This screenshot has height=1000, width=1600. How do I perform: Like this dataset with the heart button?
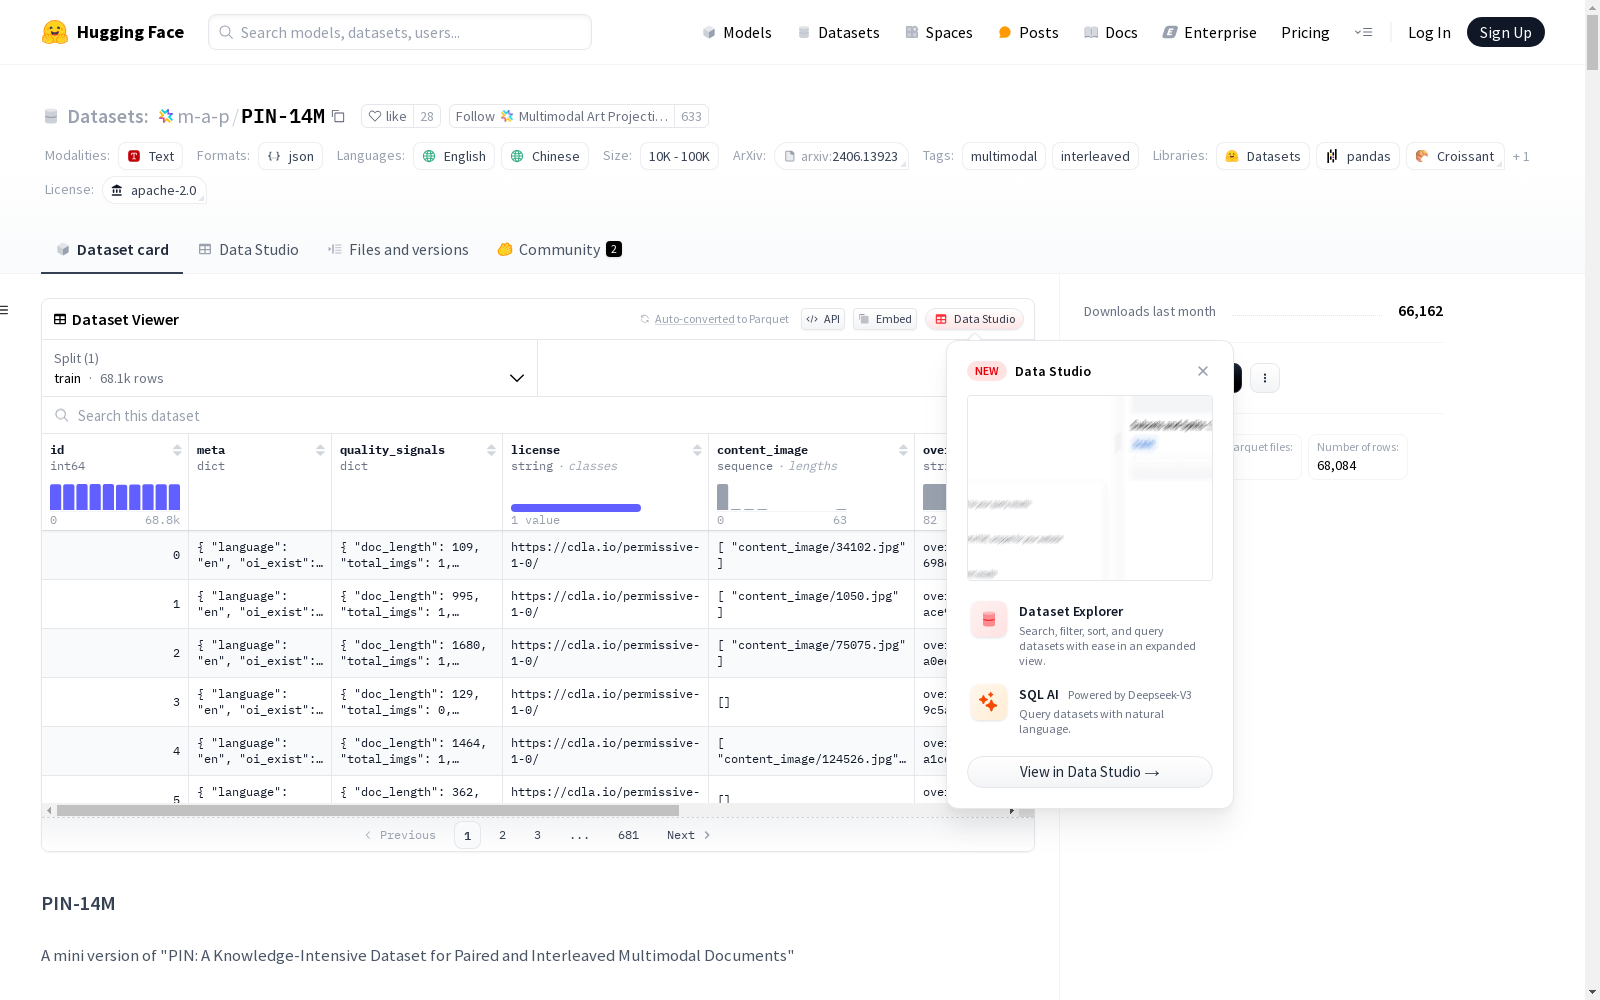pos(387,116)
